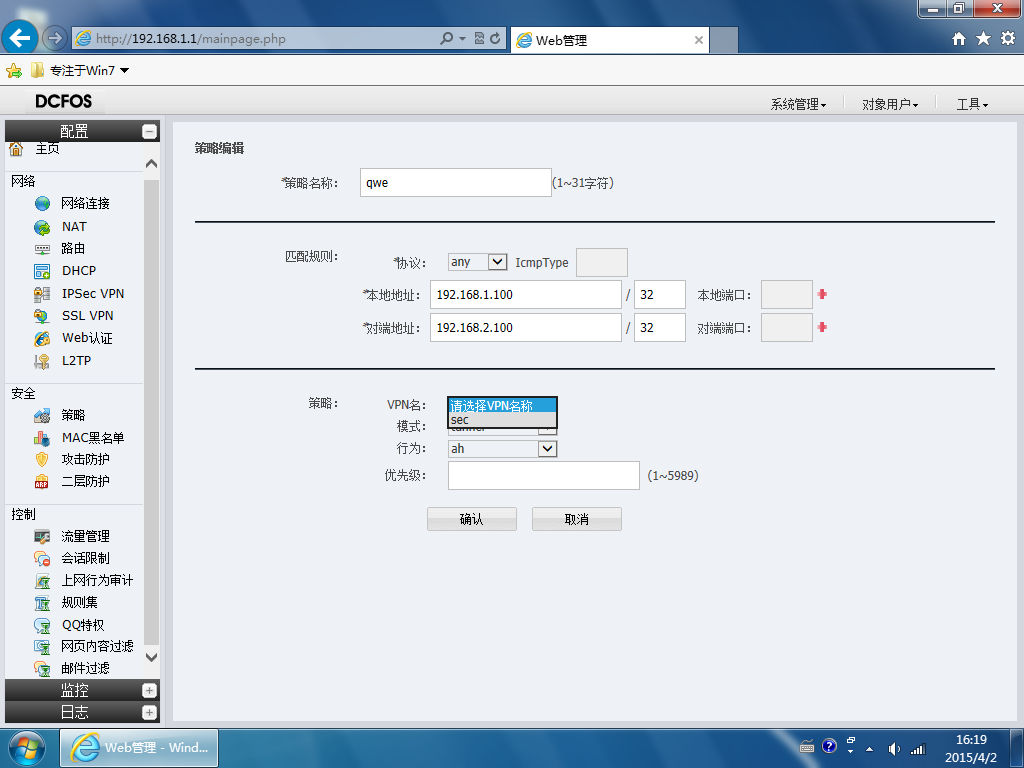Open the 流量管理 icon
Image resolution: width=1024 pixels, height=768 pixels.
tap(42, 537)
